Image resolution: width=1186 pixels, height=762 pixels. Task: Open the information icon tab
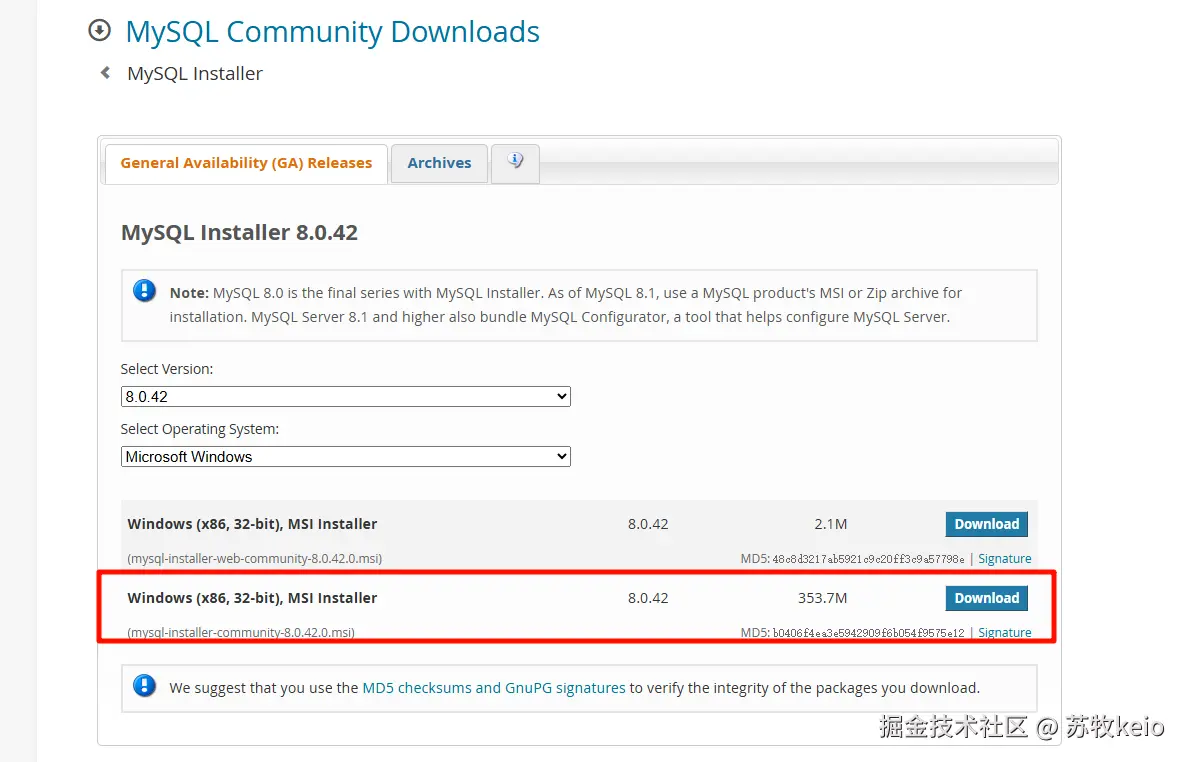pyautogui.click(x=515, y=162)
